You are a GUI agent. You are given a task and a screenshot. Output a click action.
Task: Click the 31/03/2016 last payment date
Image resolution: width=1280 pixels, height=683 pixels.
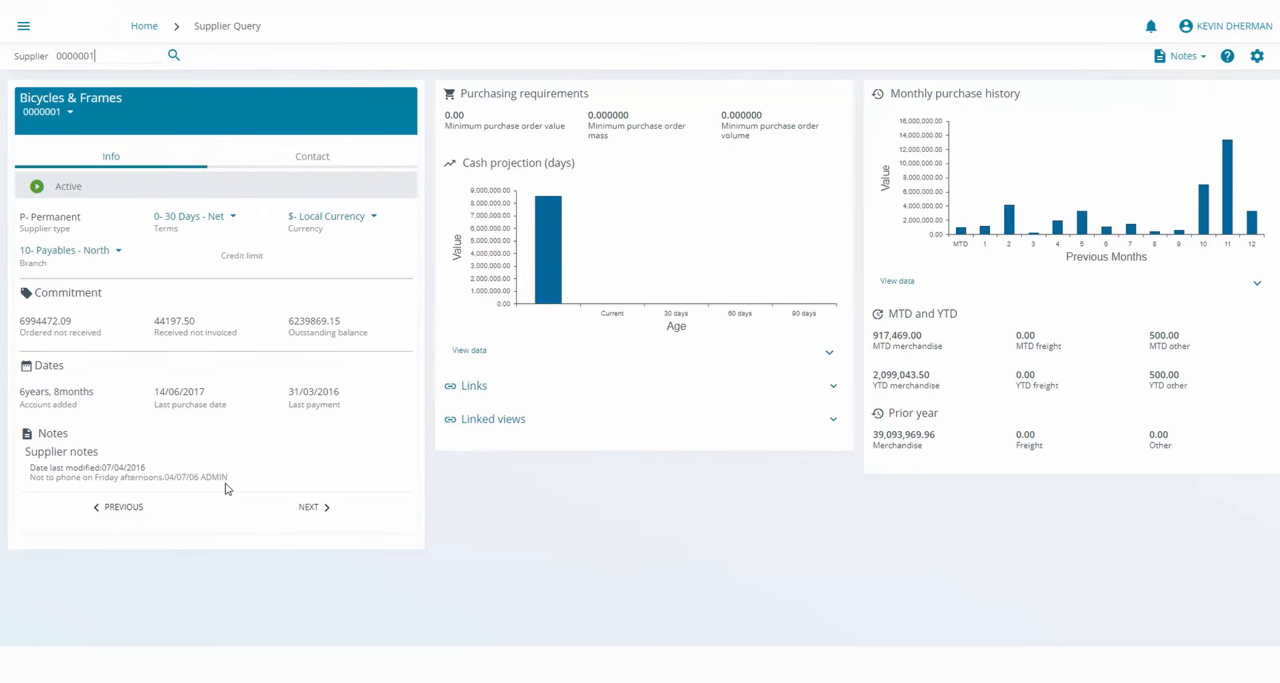[x=313, y=392]
